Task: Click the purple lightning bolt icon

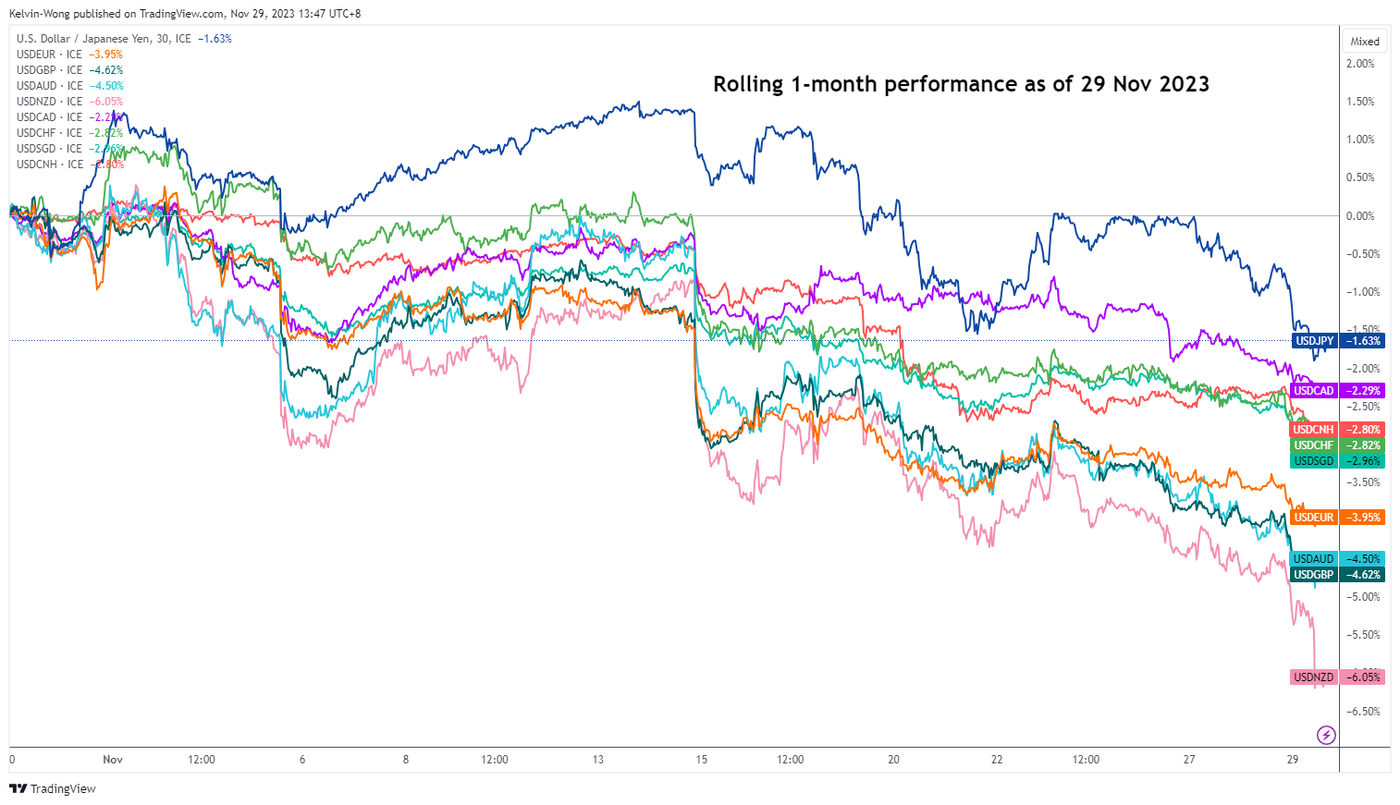Action: [x=1326, y=735]
